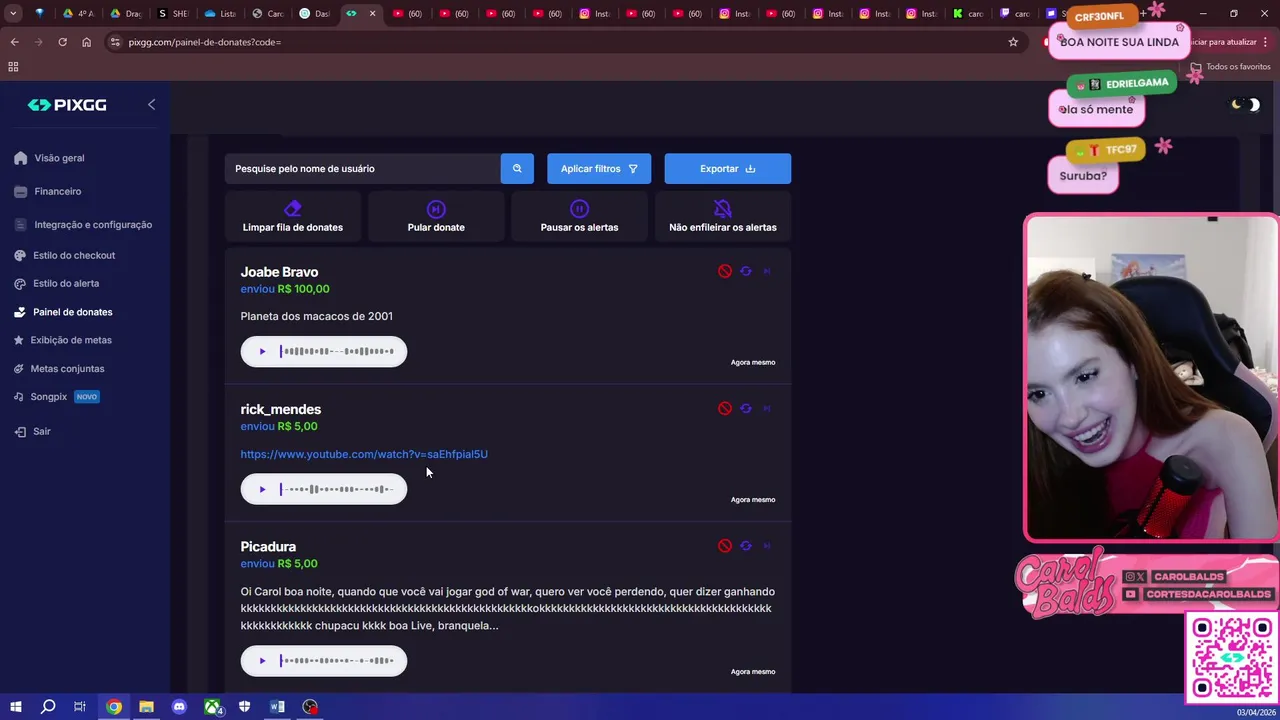Focus the Pesquise pelo nome de usuário field
The width and height of the screenshot is (1280, 720).
point(362,168)
